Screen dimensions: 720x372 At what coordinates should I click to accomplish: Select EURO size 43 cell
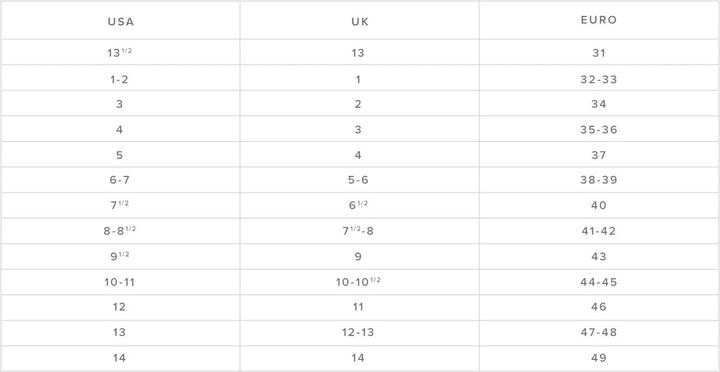tap(599, 257)
